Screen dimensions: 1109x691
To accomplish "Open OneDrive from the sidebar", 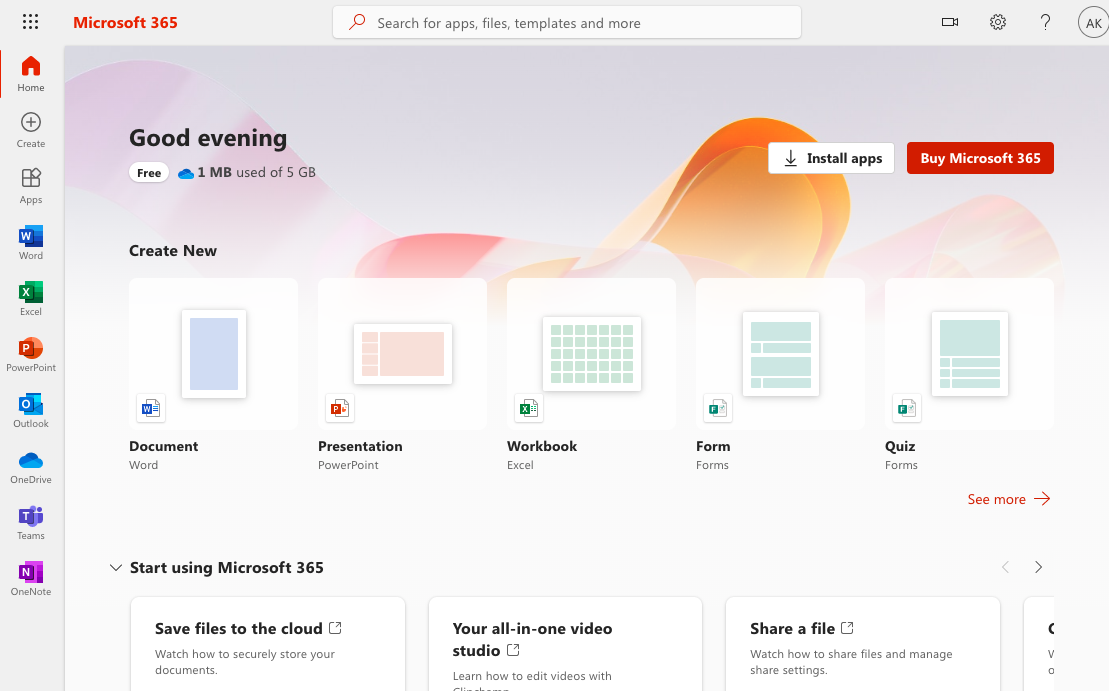I will (x=31, y=465).
